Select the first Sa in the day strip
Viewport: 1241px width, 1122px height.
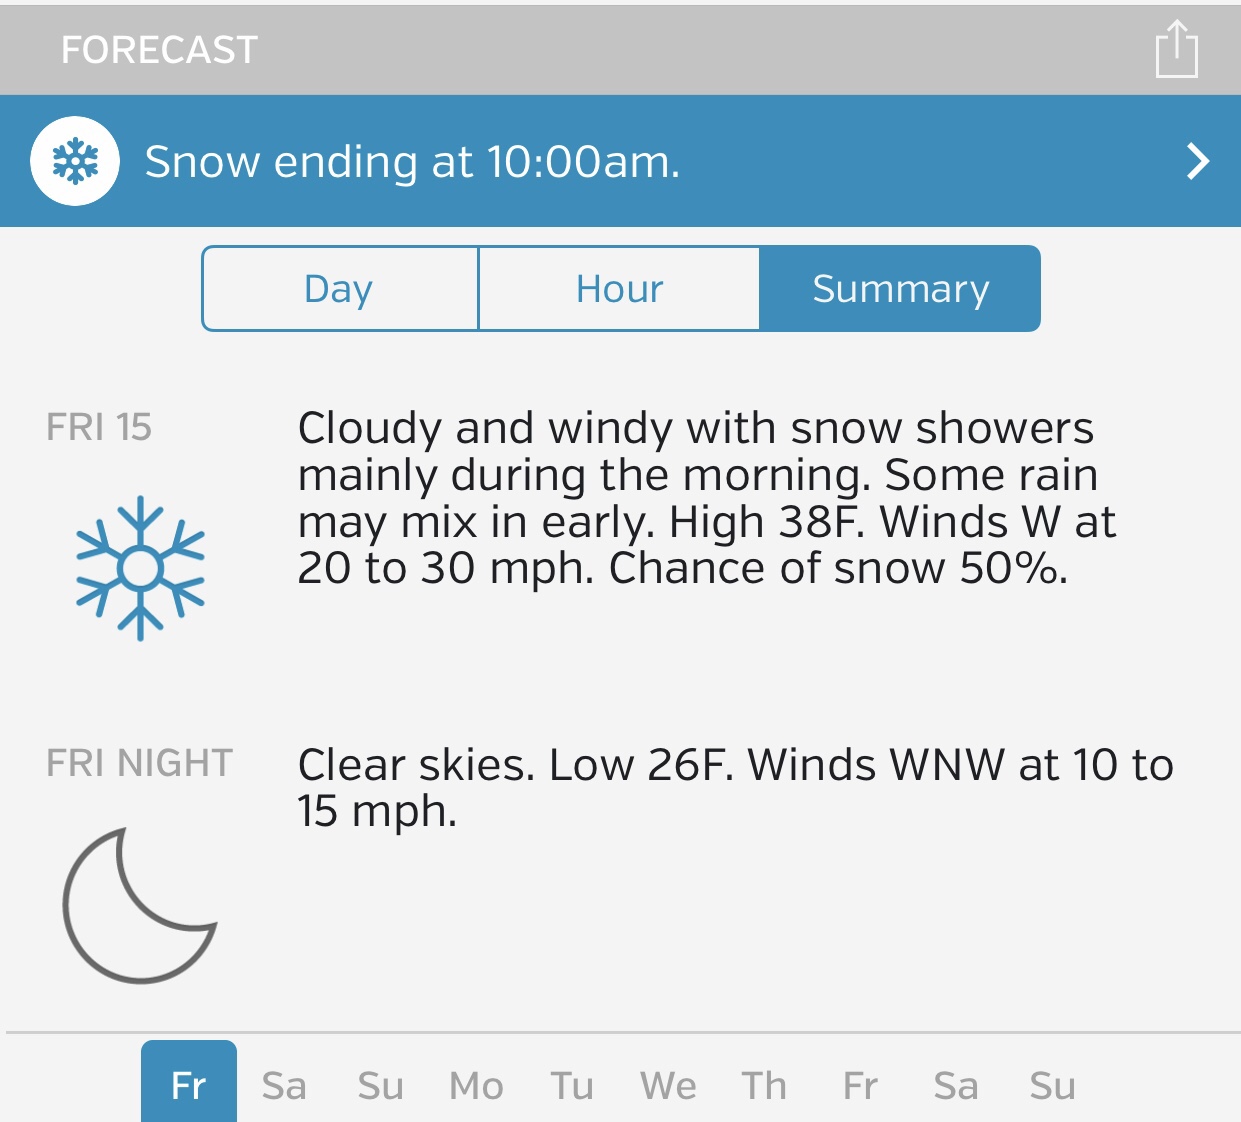coord(284,1086)
